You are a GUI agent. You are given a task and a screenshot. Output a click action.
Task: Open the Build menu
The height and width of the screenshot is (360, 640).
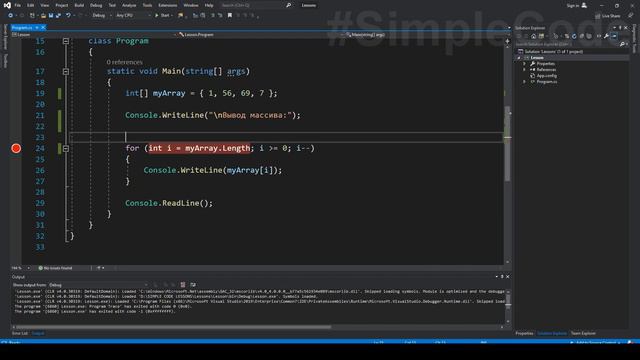79,5
